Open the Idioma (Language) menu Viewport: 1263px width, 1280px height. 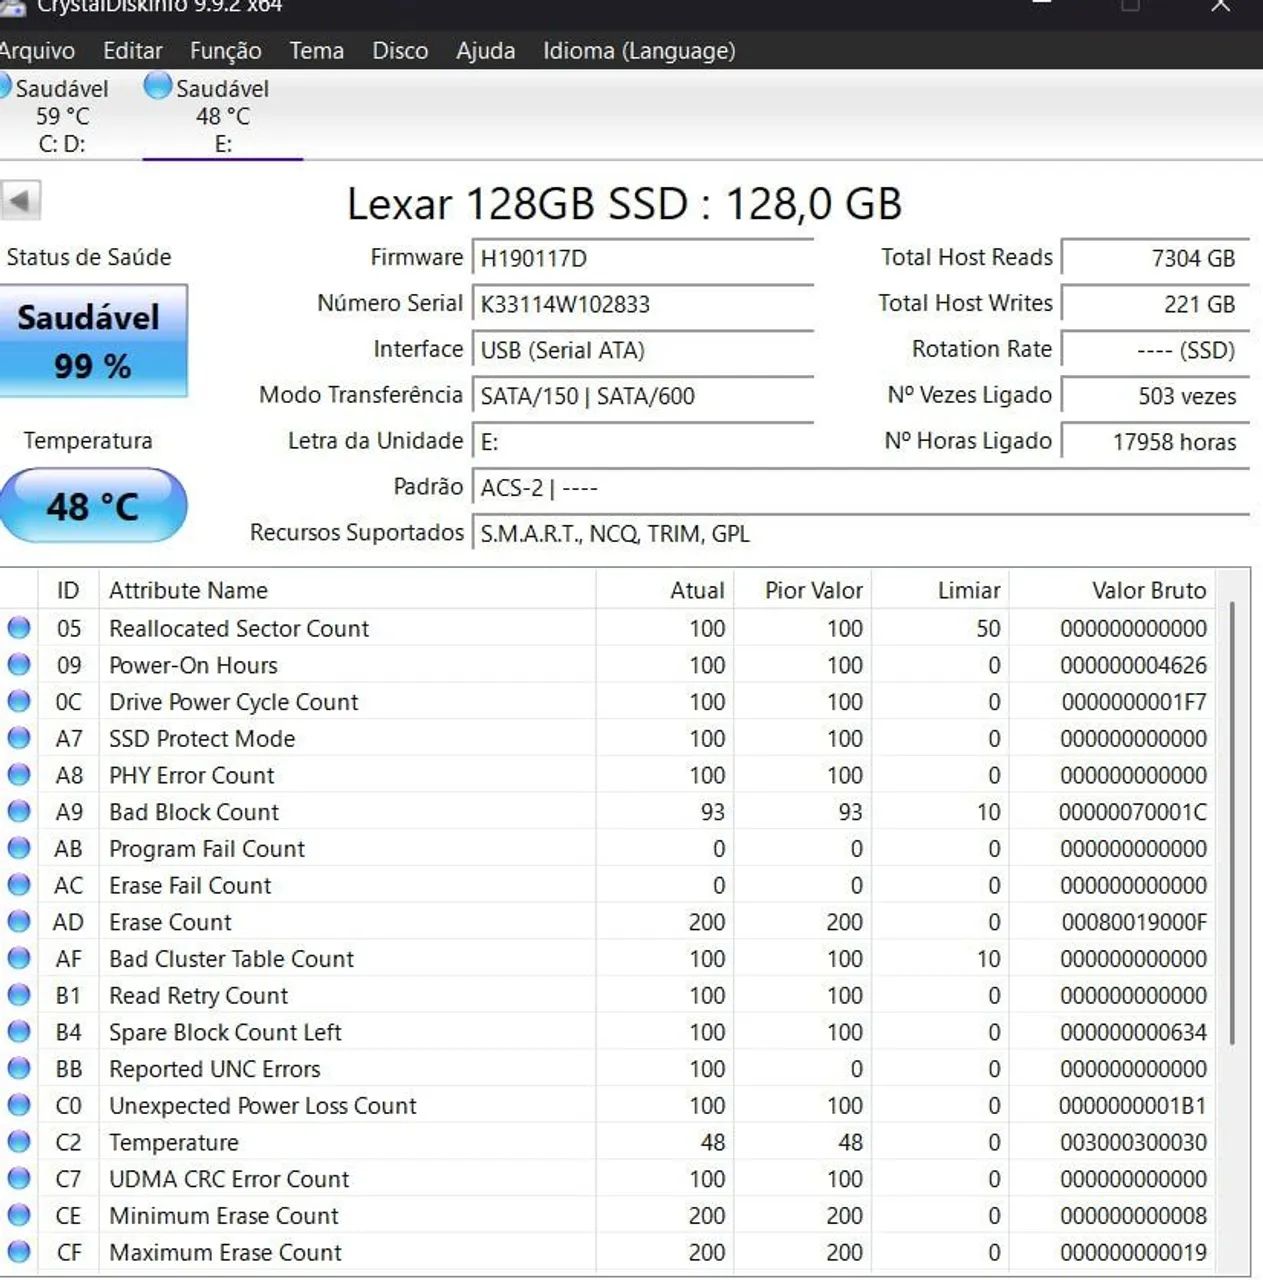[639, 50]
